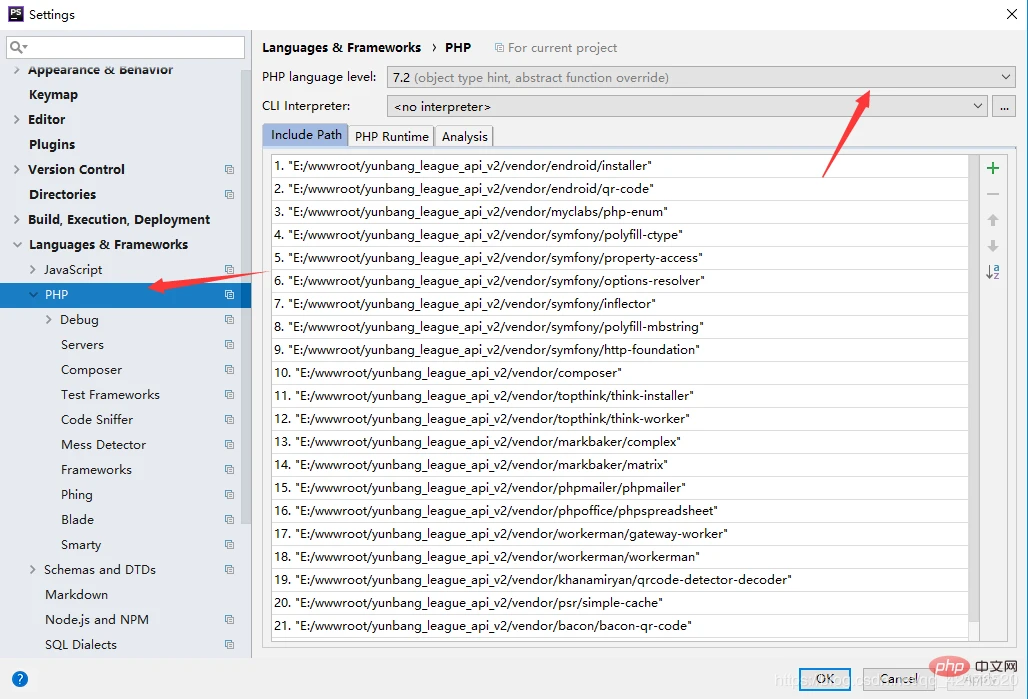This screenshot has width=1028, height=699.
Task: Click the help question mark icon
Action: (19, 678)
